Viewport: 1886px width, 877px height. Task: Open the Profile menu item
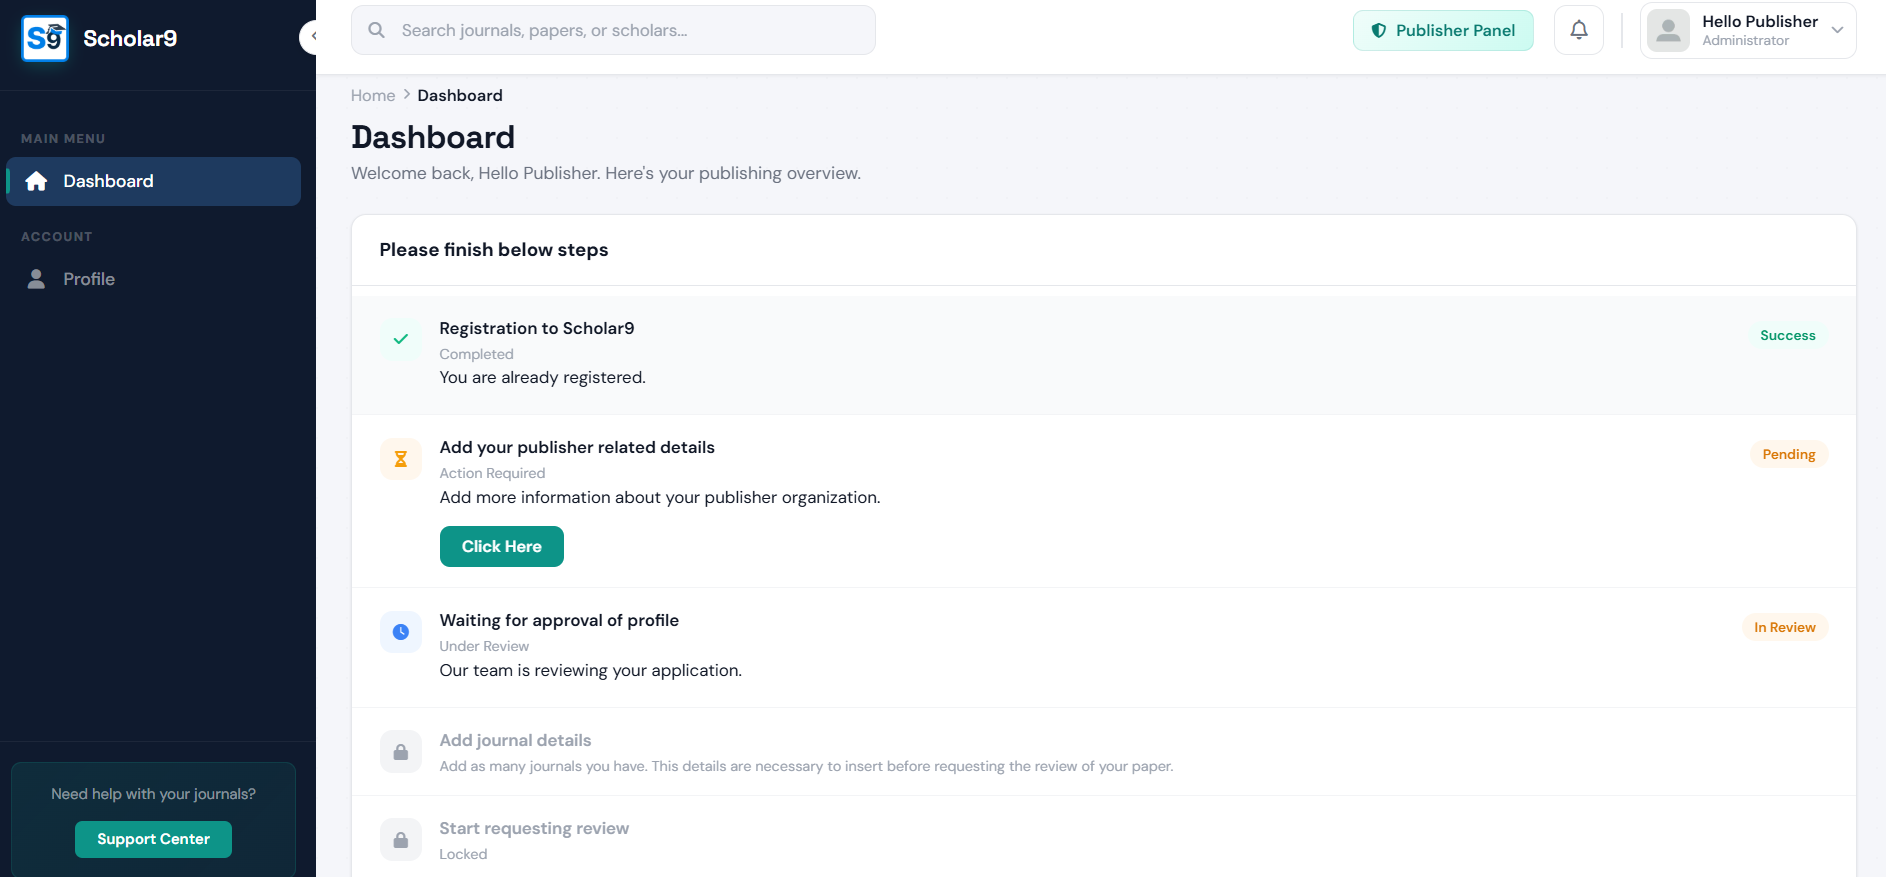point(154,279)
